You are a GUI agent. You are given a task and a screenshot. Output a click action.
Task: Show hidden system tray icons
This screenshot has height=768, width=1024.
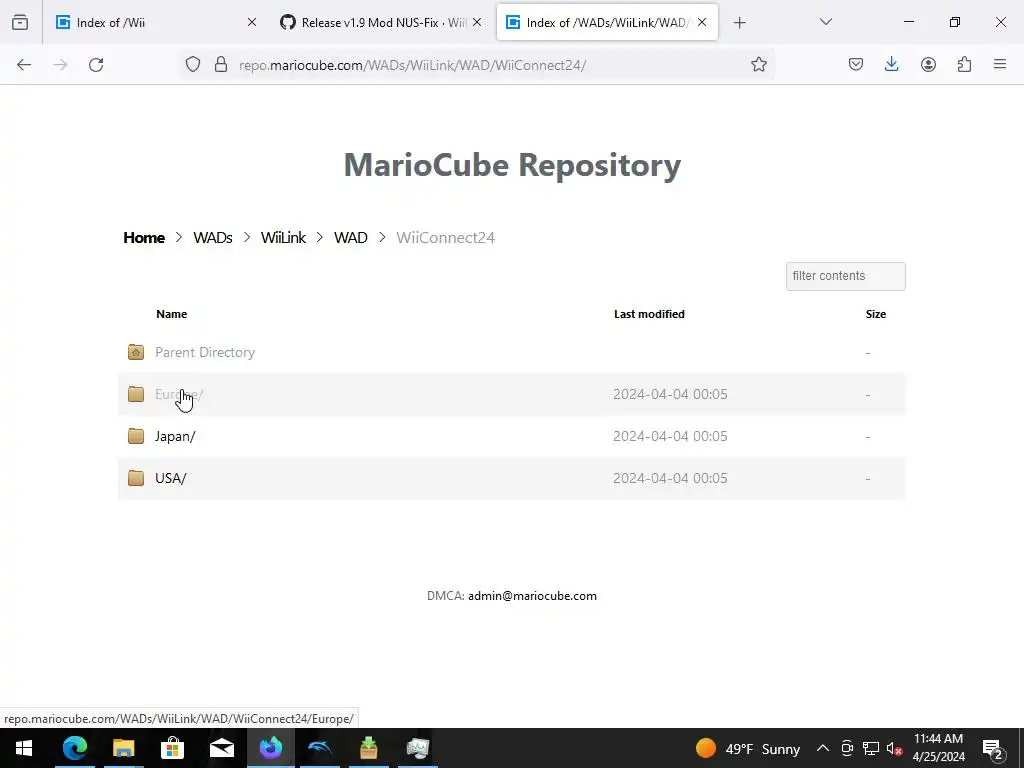(823, 748)
